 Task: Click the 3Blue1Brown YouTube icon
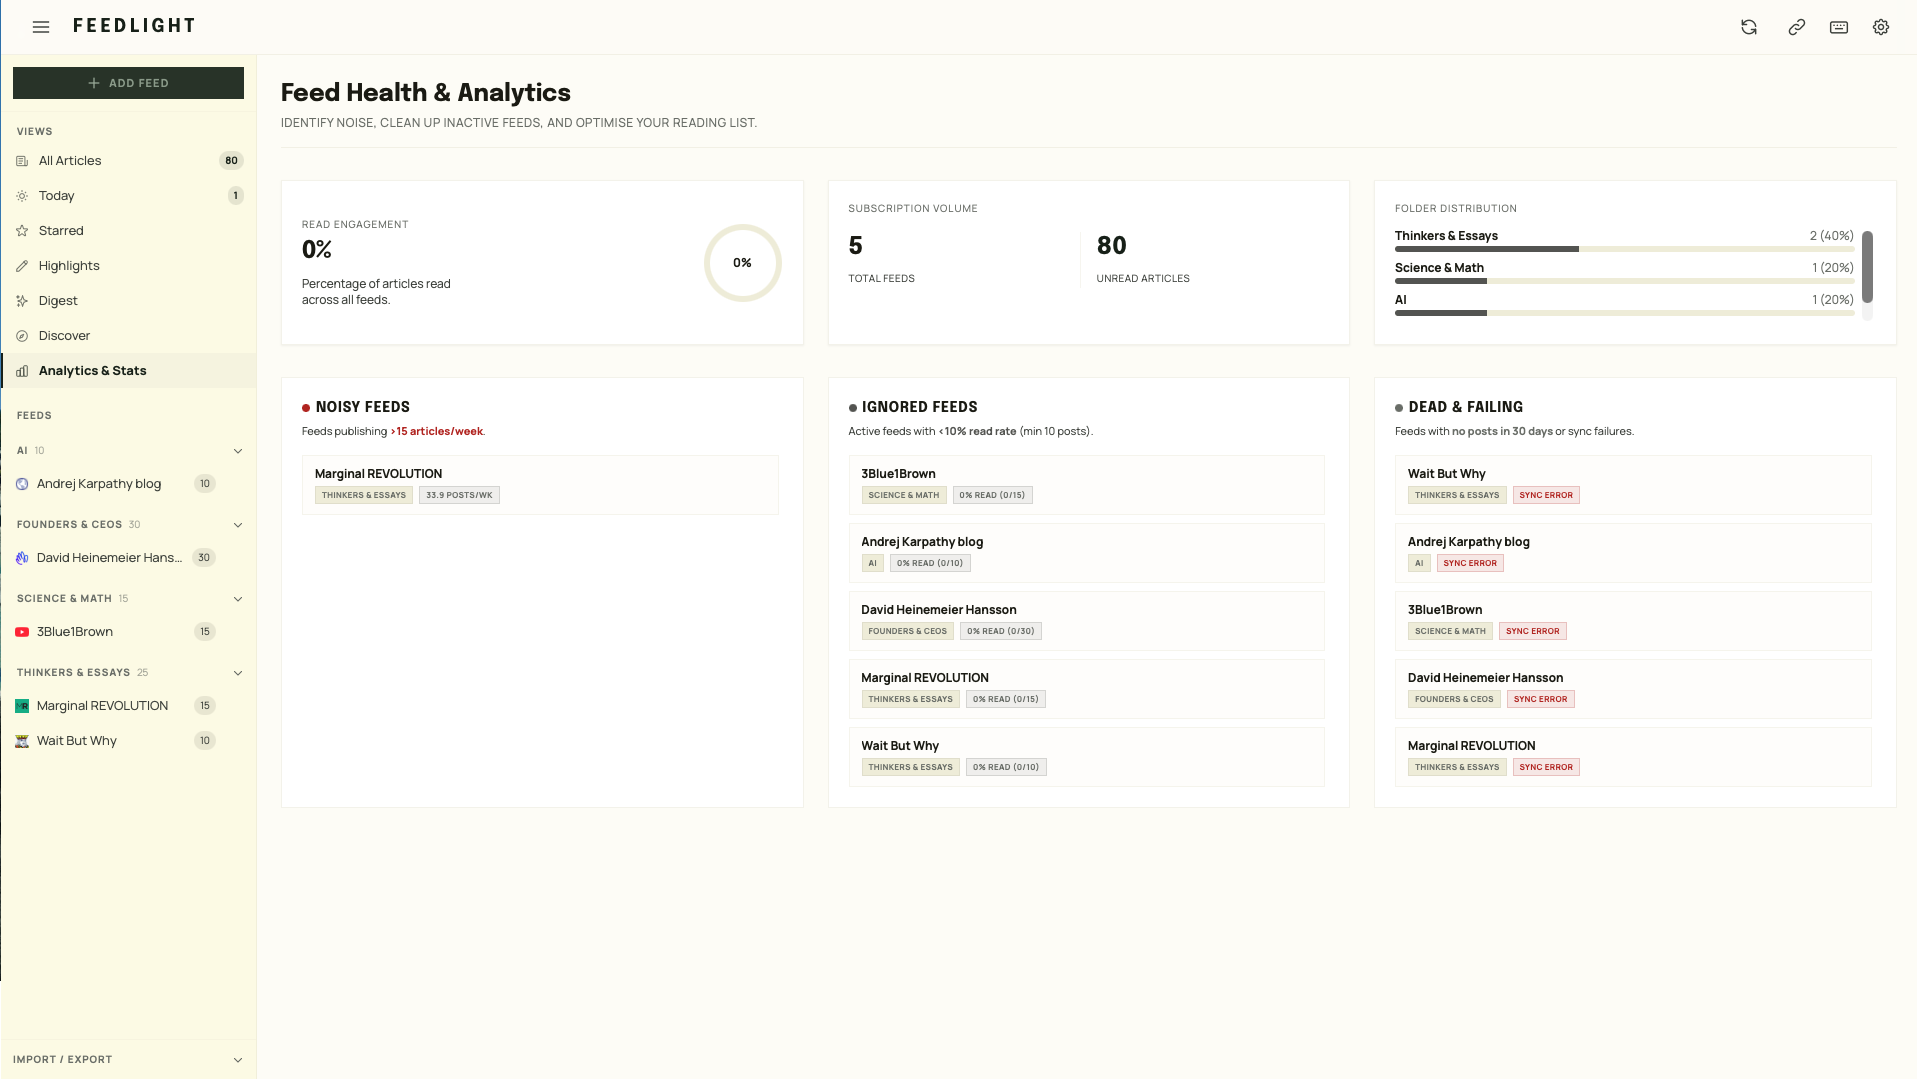[22, 632]
